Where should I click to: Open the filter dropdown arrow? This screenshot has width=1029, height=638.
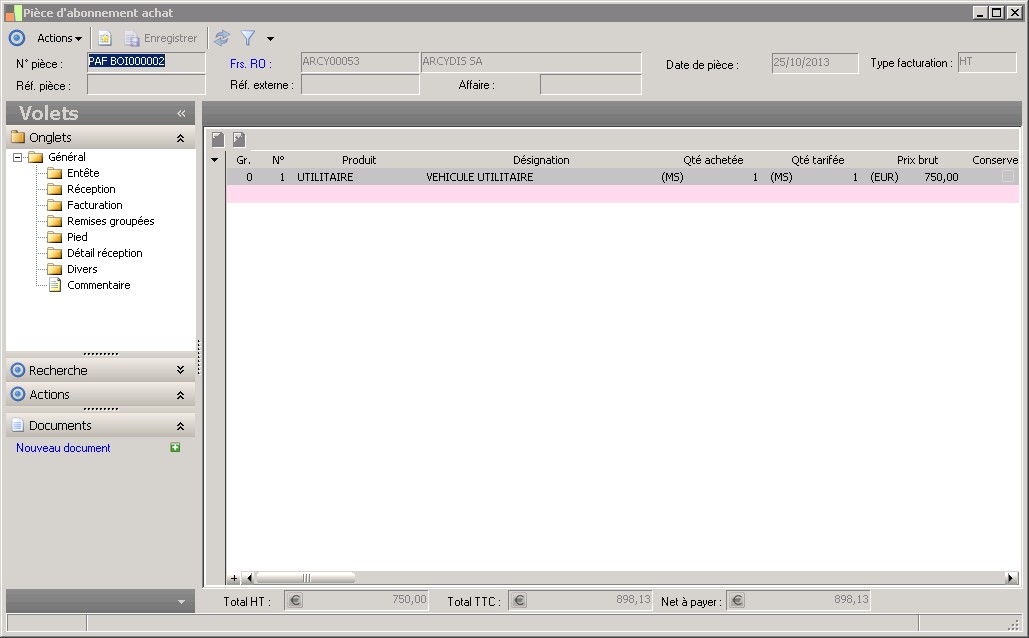(x=270, y=39)
